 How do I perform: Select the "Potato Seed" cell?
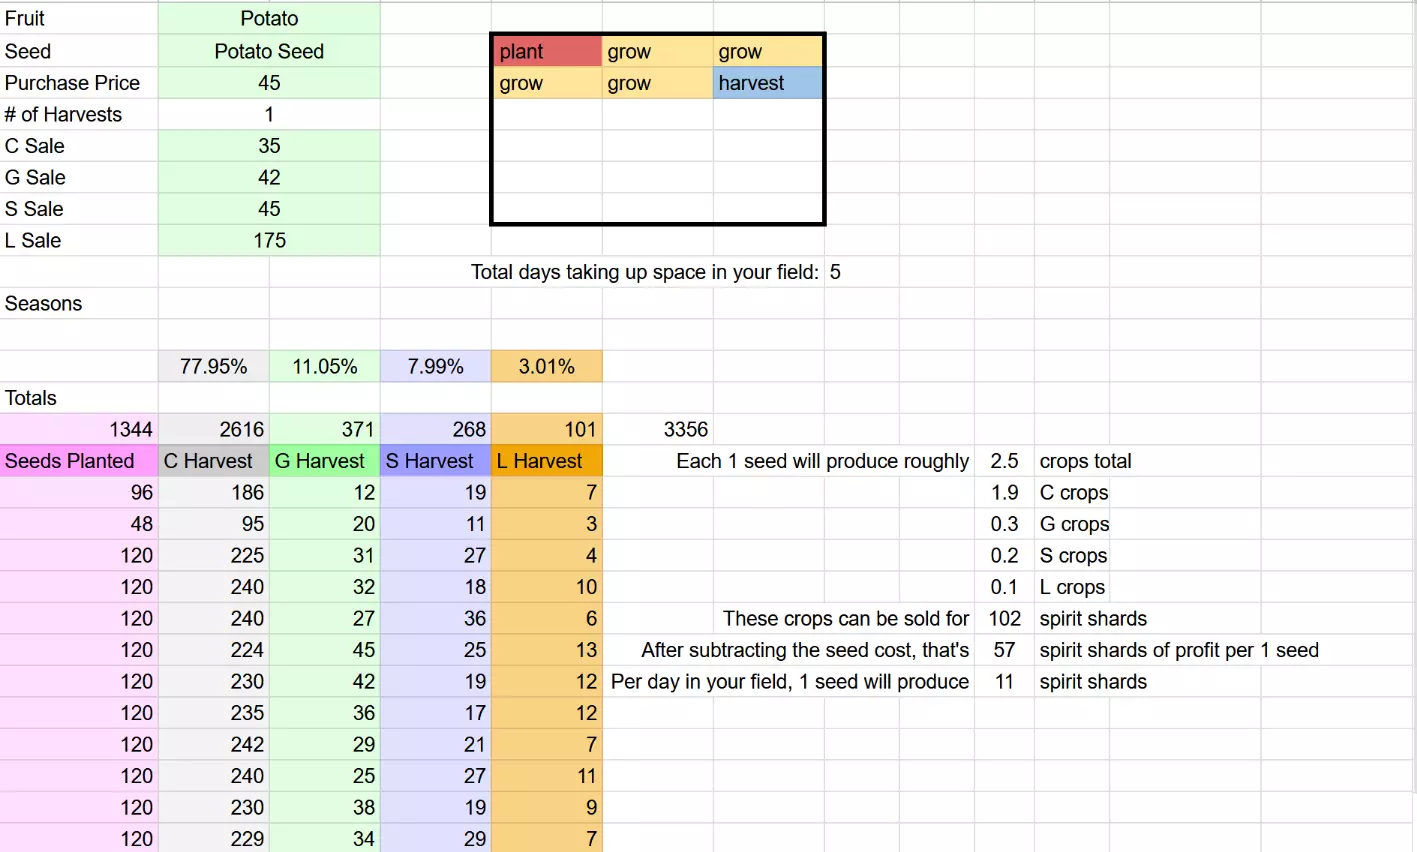(x=269, y=51)
